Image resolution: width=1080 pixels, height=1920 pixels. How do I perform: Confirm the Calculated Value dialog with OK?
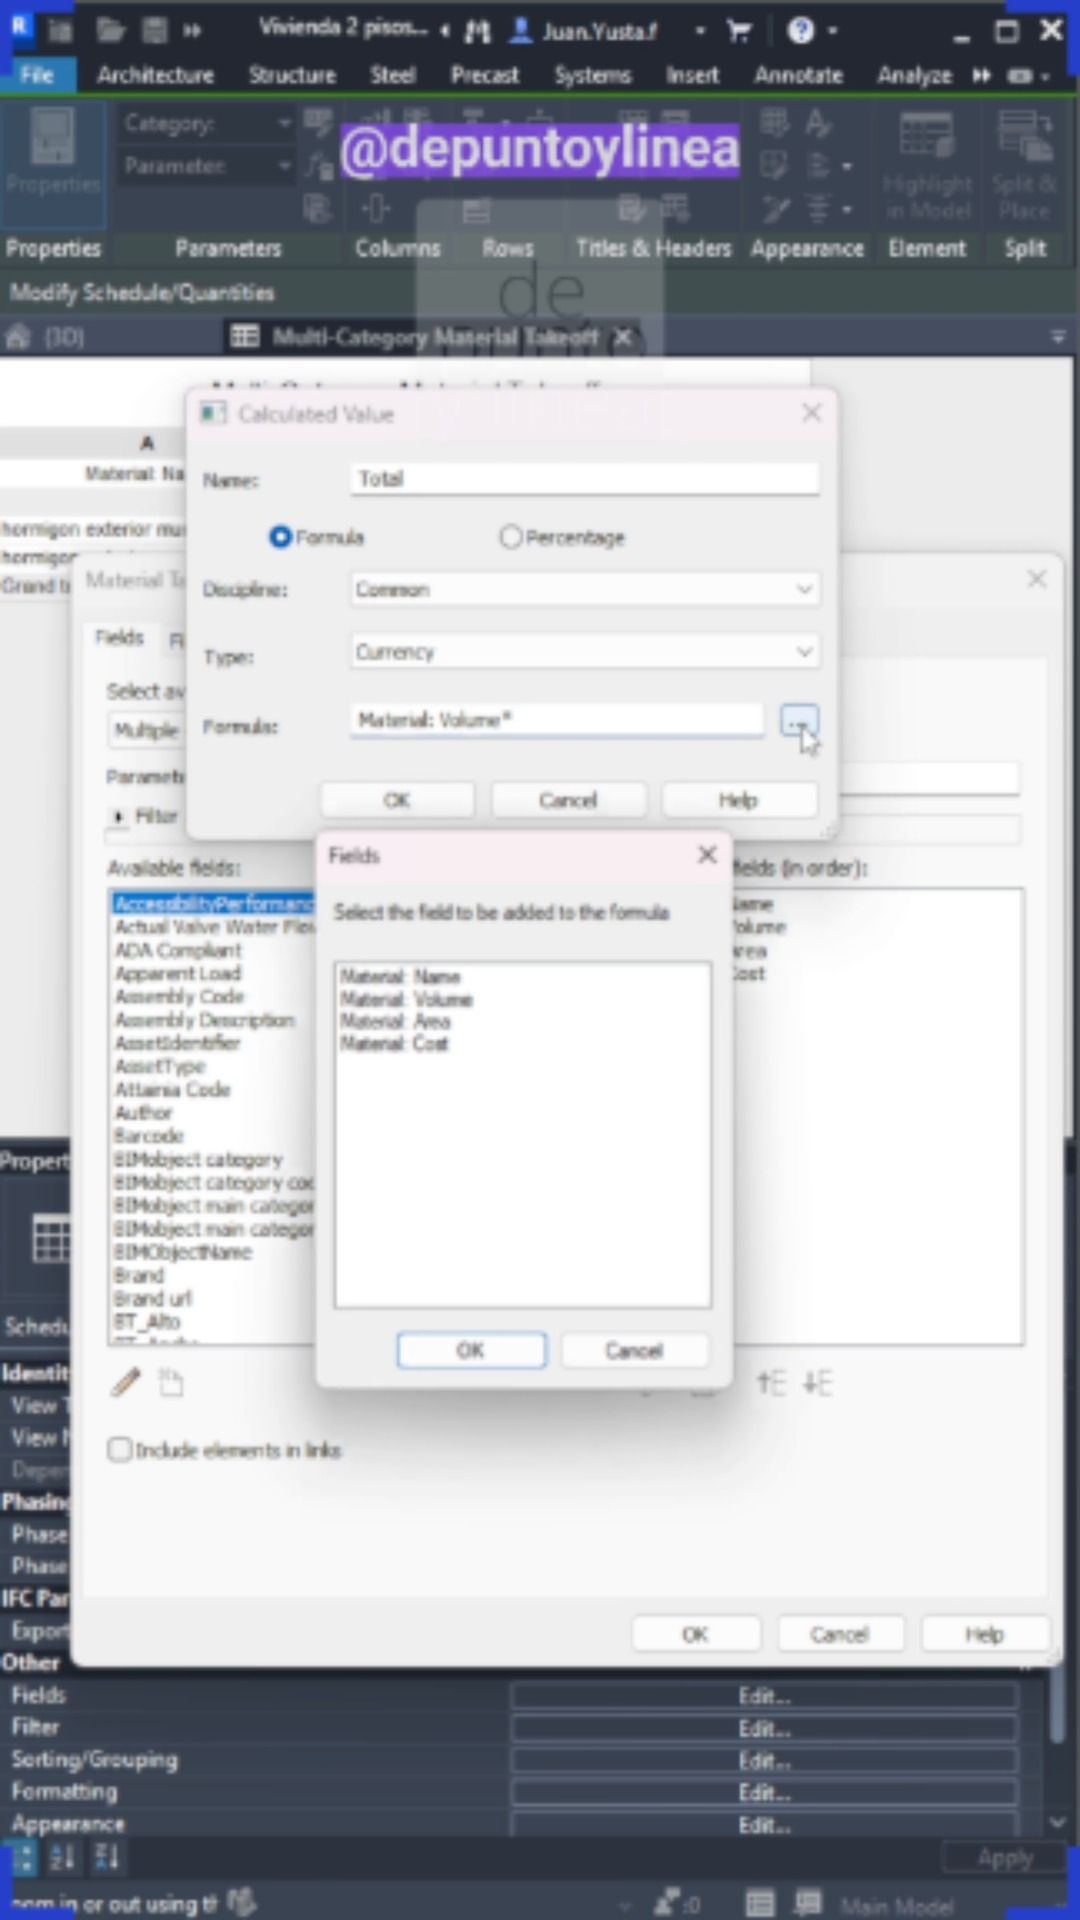click(x=397, y=800)
